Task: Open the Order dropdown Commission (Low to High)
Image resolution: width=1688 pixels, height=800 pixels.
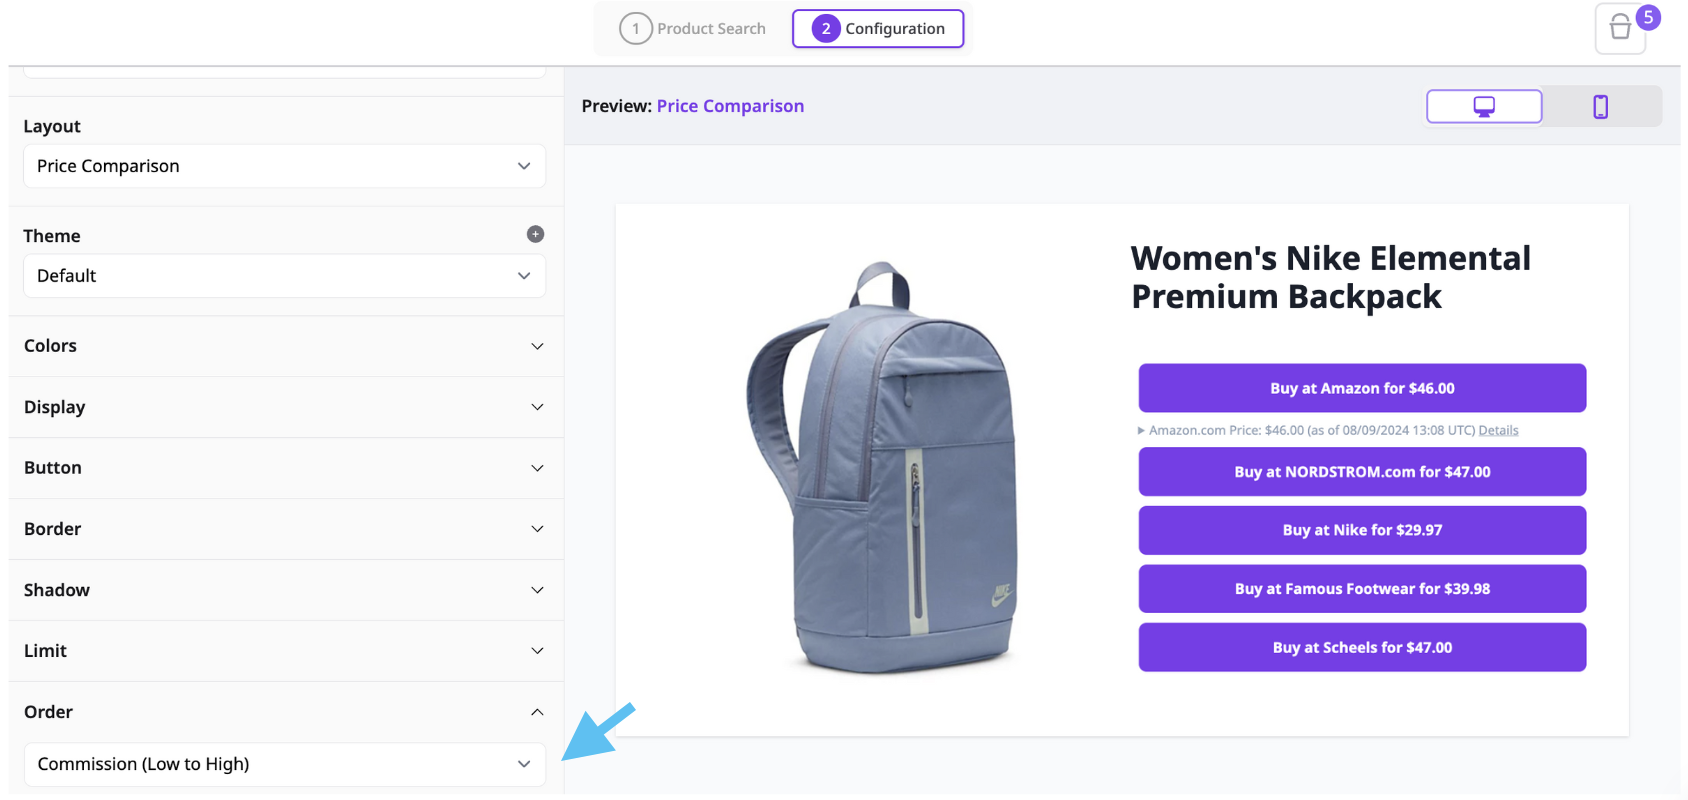Action: click(x=284, y=764)
